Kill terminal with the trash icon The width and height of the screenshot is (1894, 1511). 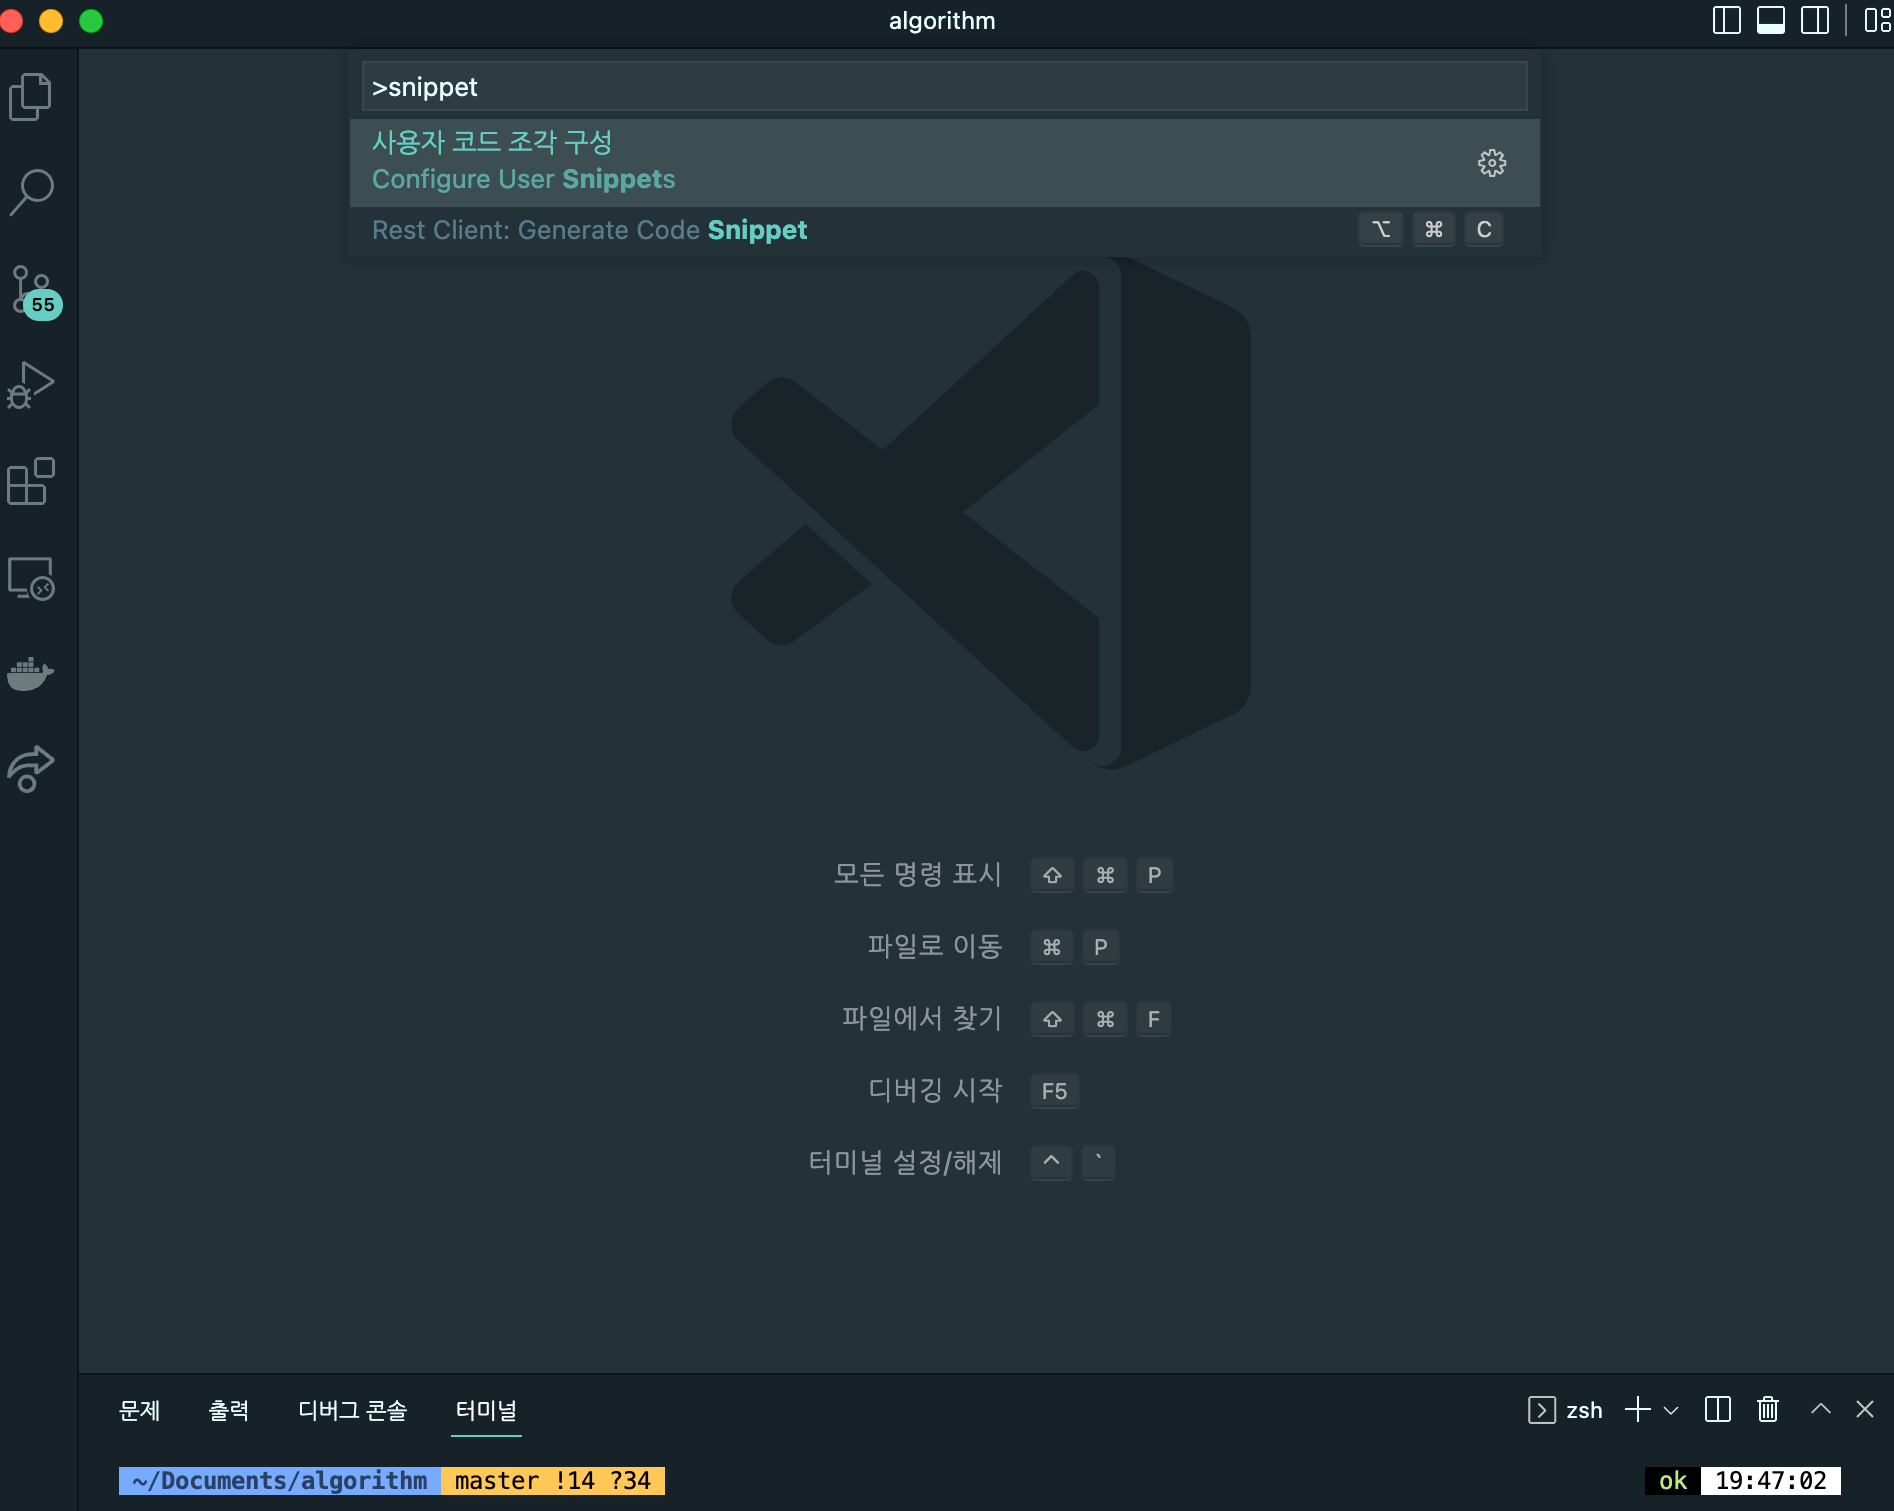click(1768, 1410)
